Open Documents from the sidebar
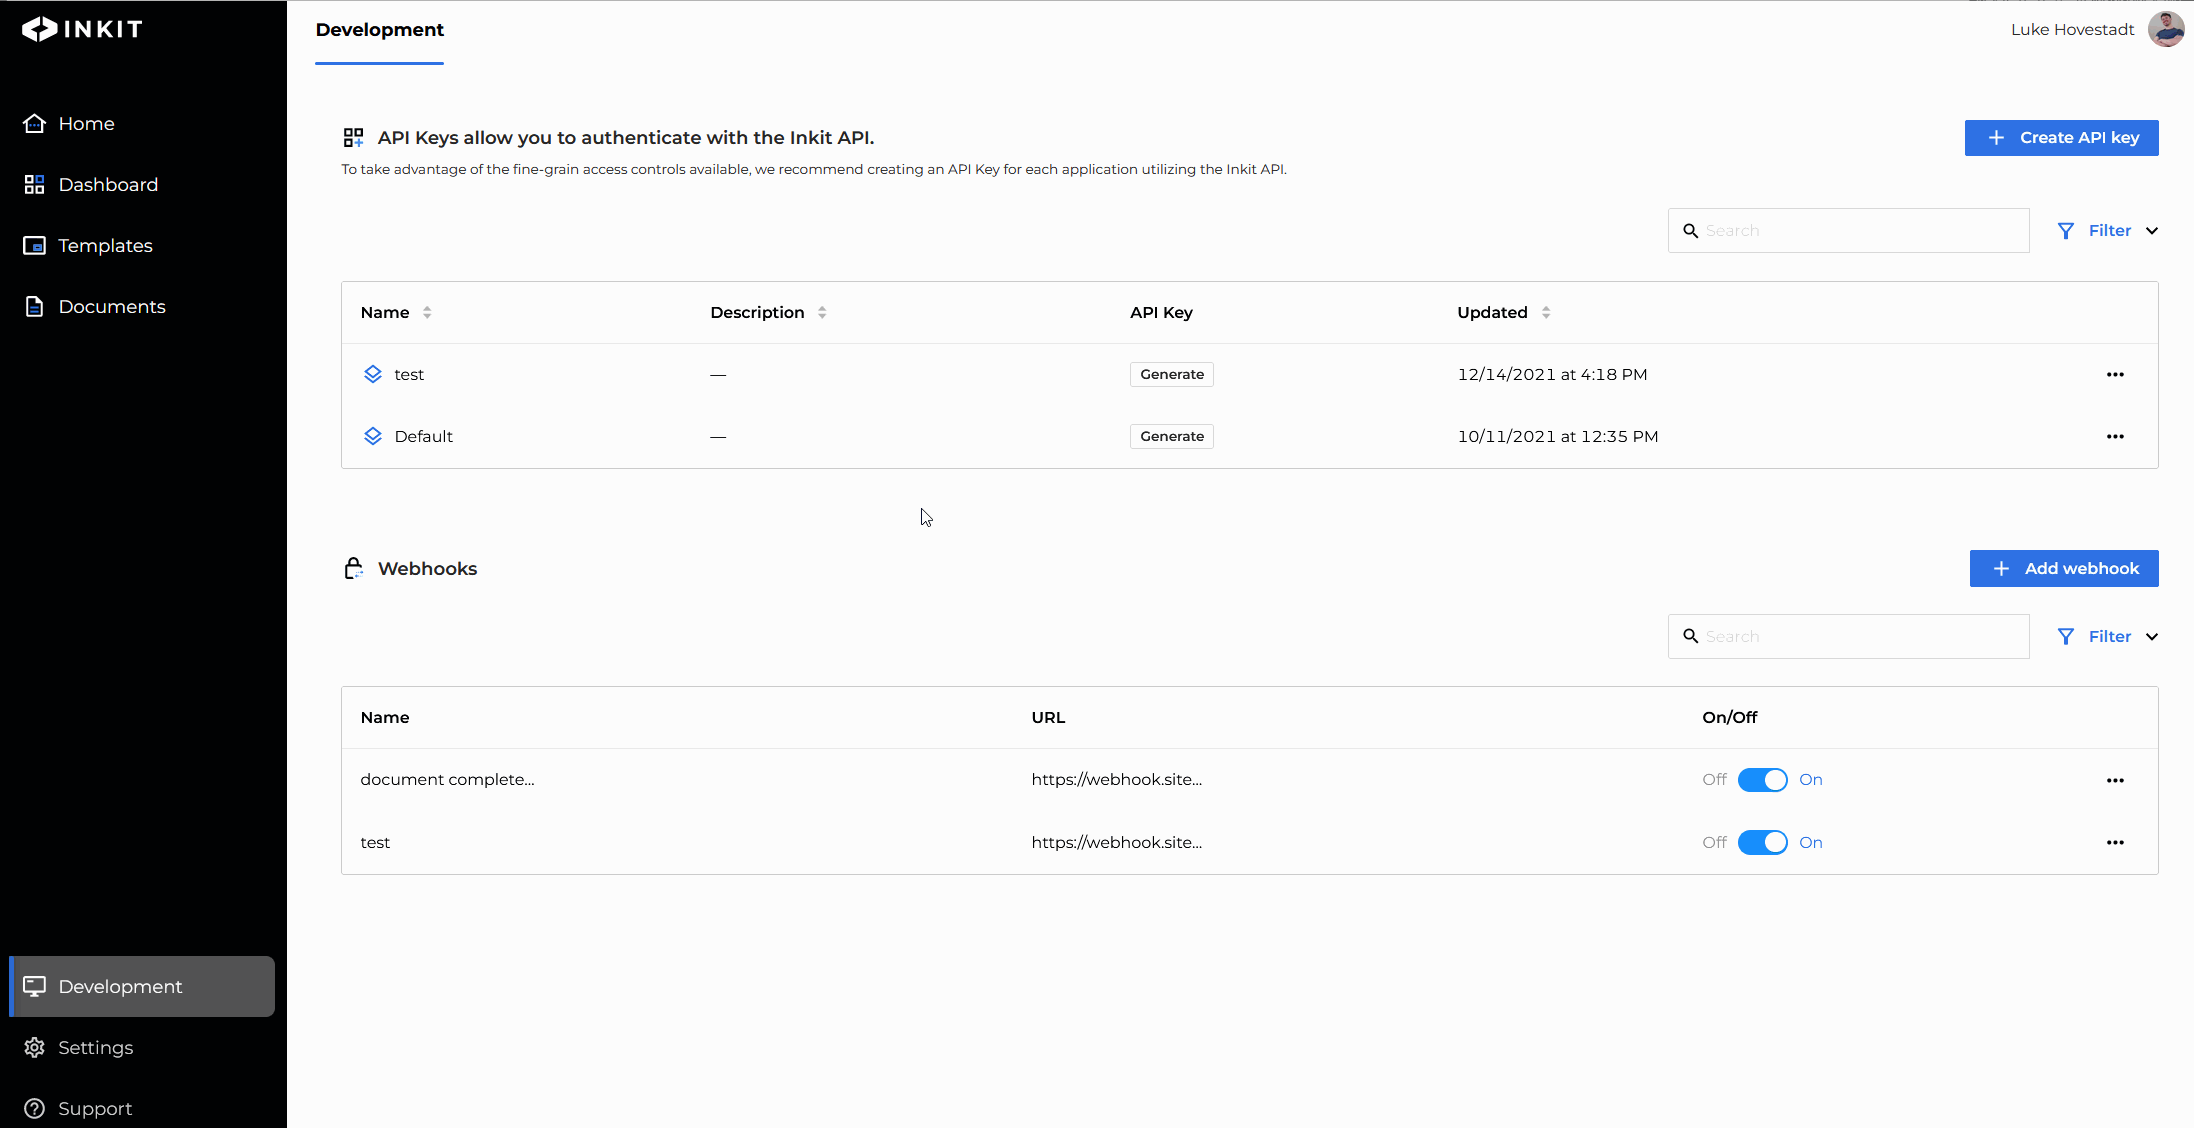 [111, 307]
